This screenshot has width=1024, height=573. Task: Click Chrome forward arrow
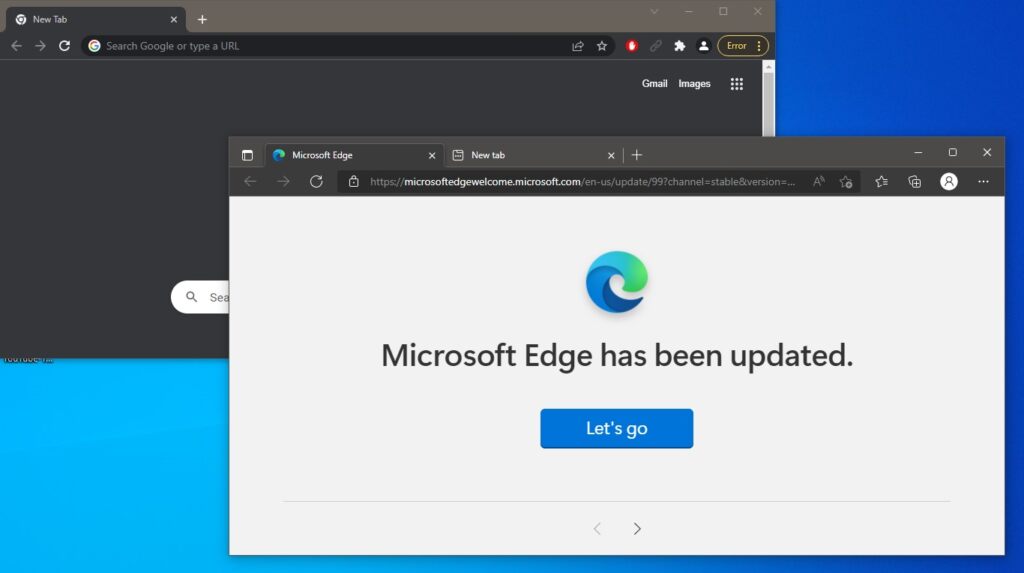tap(40, 46)
